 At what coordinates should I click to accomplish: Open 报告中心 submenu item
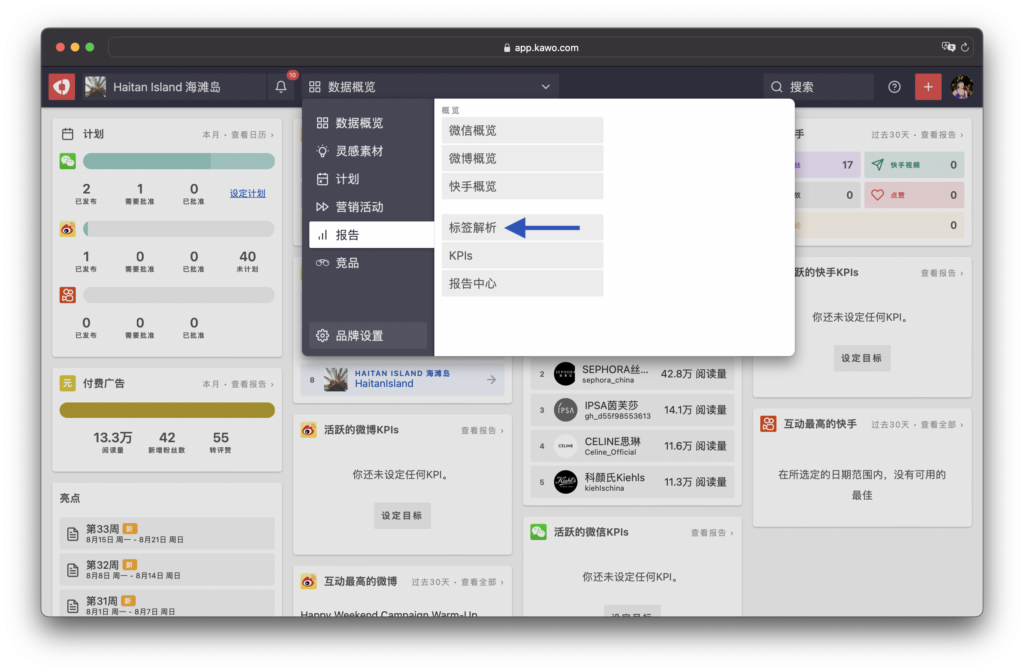pyautogui.click(x=472, y=284)
